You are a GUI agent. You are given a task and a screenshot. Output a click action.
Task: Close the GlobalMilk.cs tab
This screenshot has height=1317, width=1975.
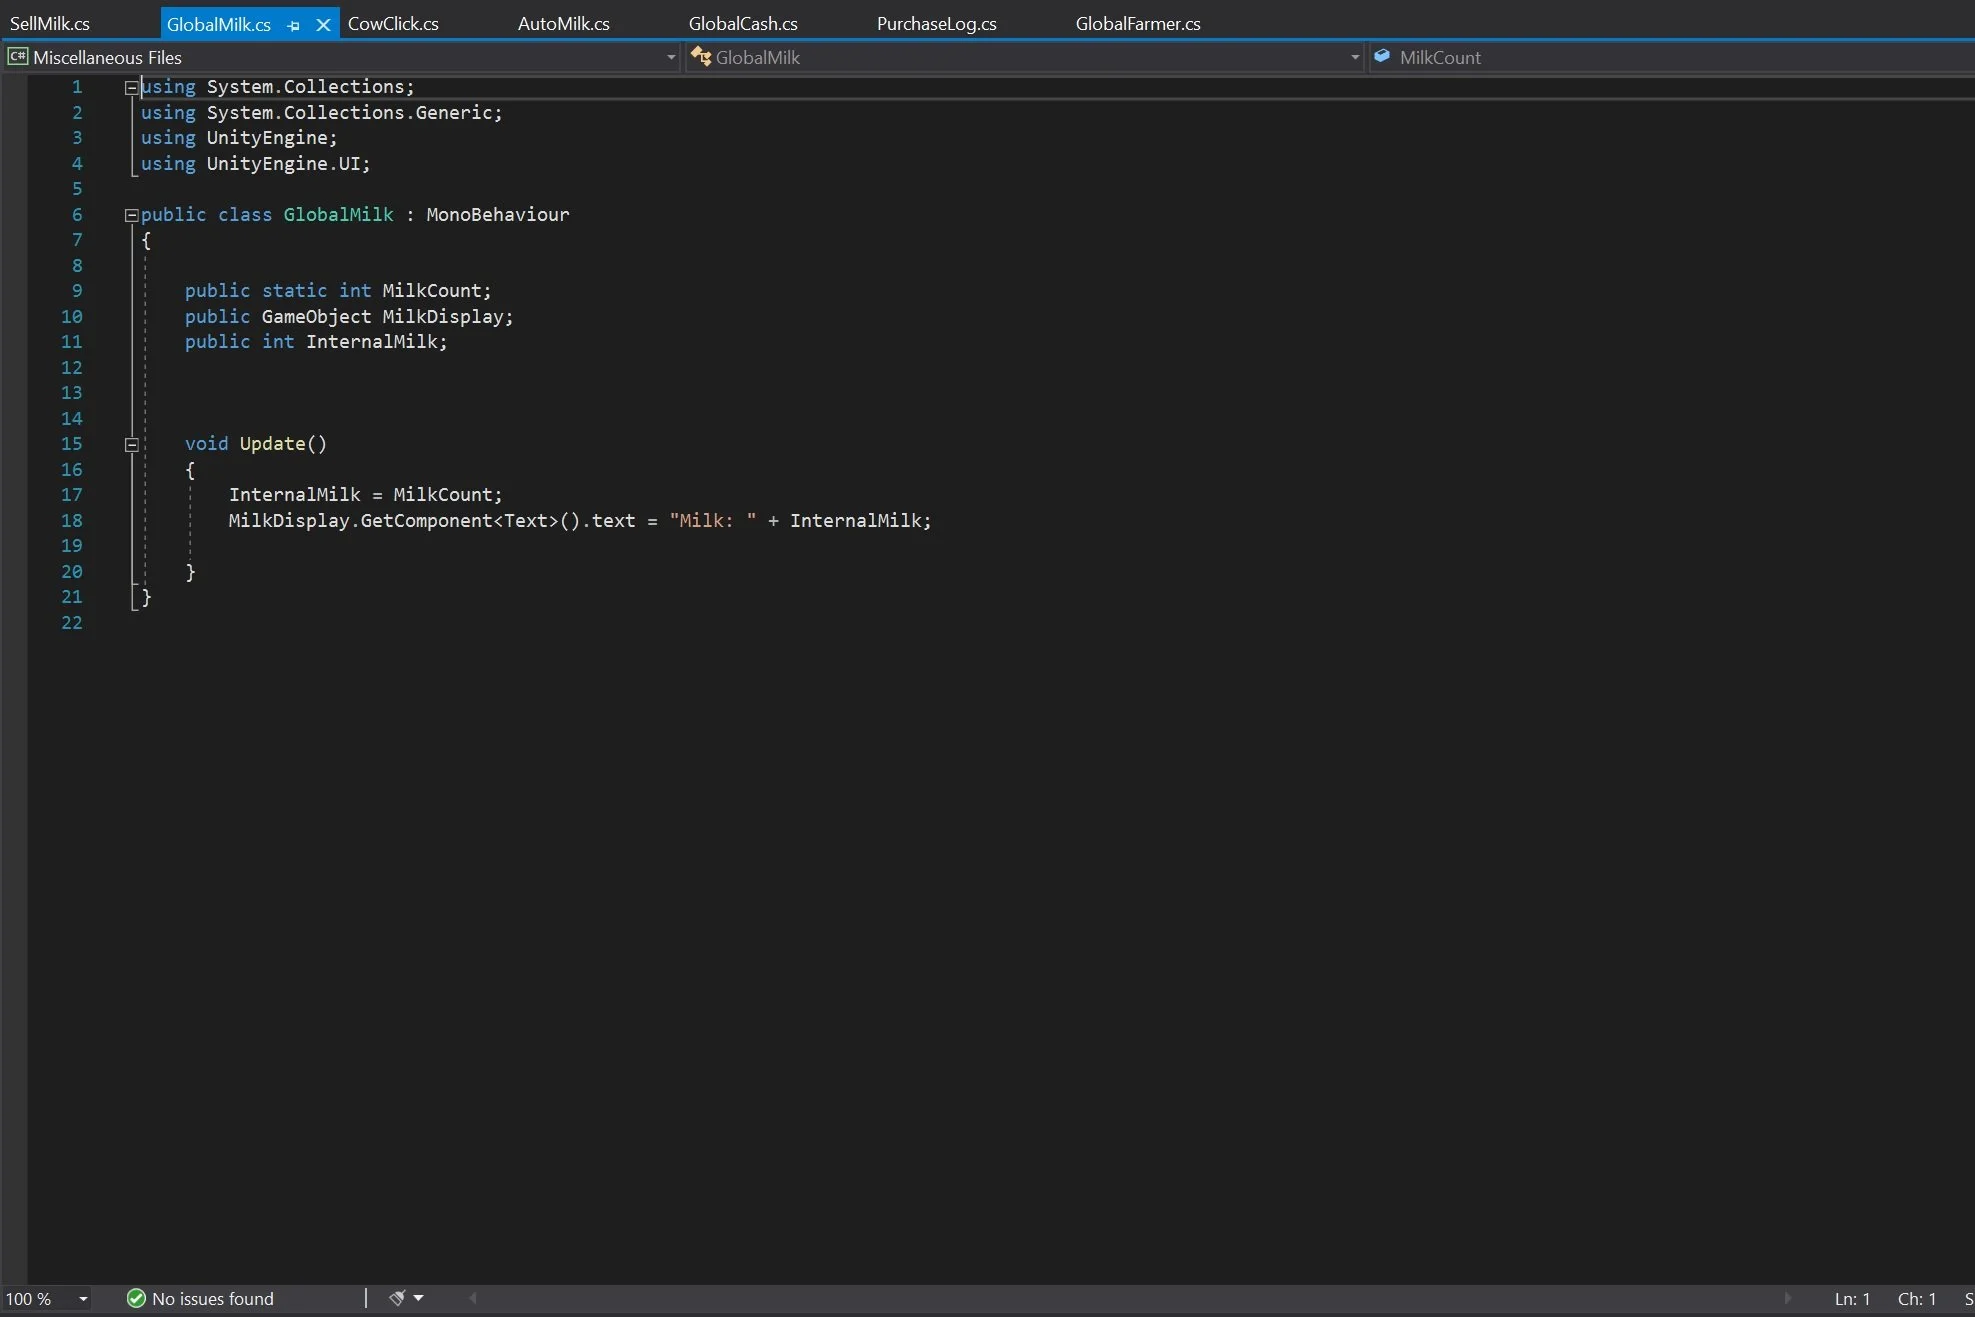click(322, 25)
